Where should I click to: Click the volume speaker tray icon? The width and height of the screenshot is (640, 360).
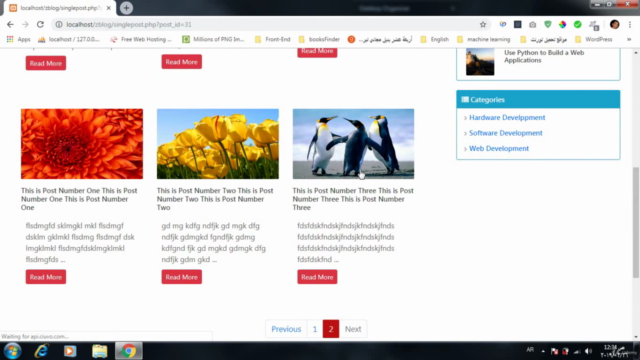(x=588, y=351)
